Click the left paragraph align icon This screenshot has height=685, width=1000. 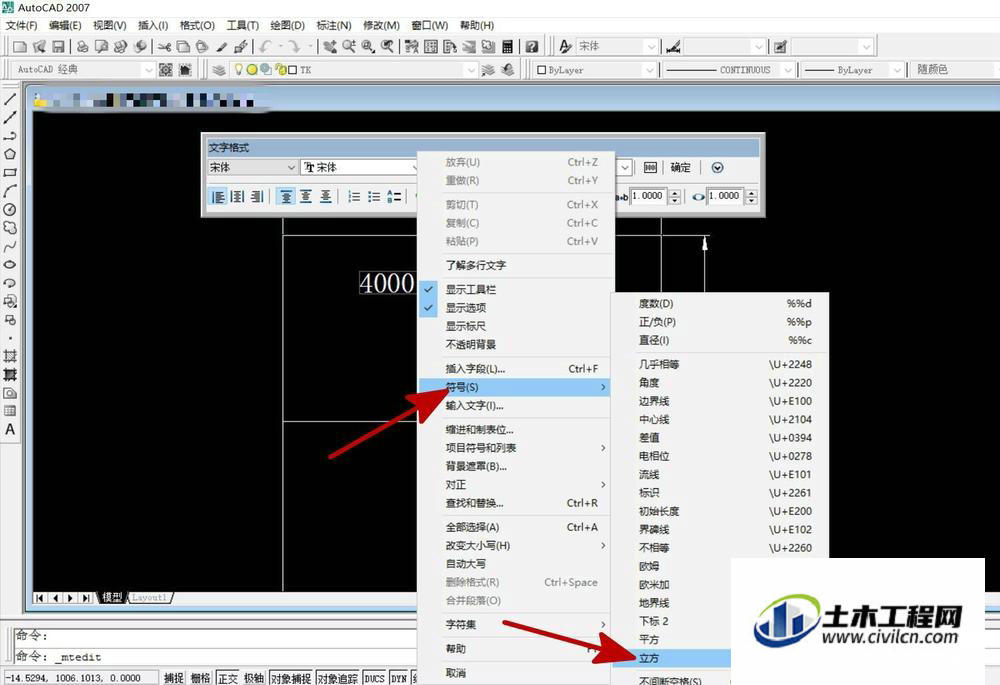point(217,196)
